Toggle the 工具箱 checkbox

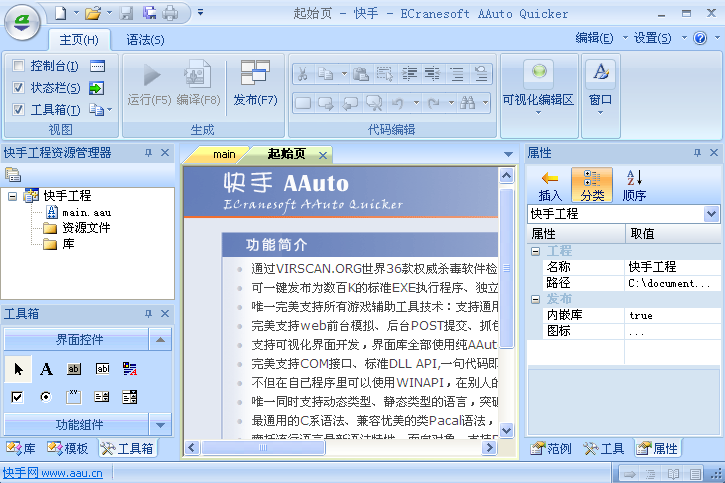19,110
